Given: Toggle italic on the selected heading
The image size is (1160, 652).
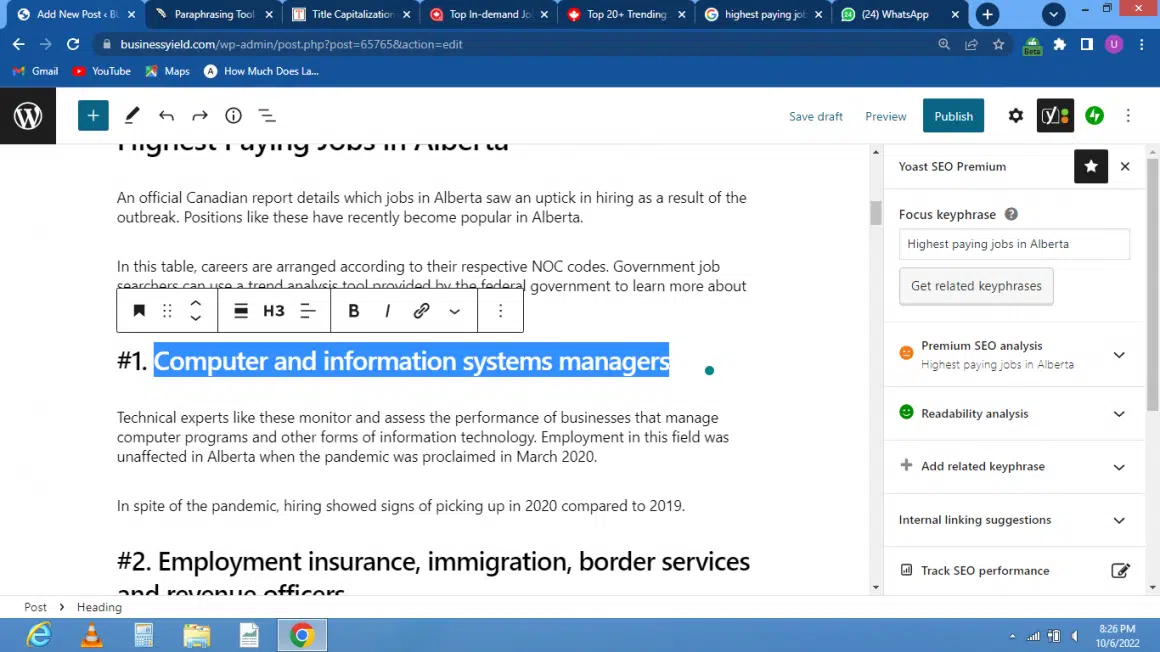Looking at the screenshot, I should (387, 311).
